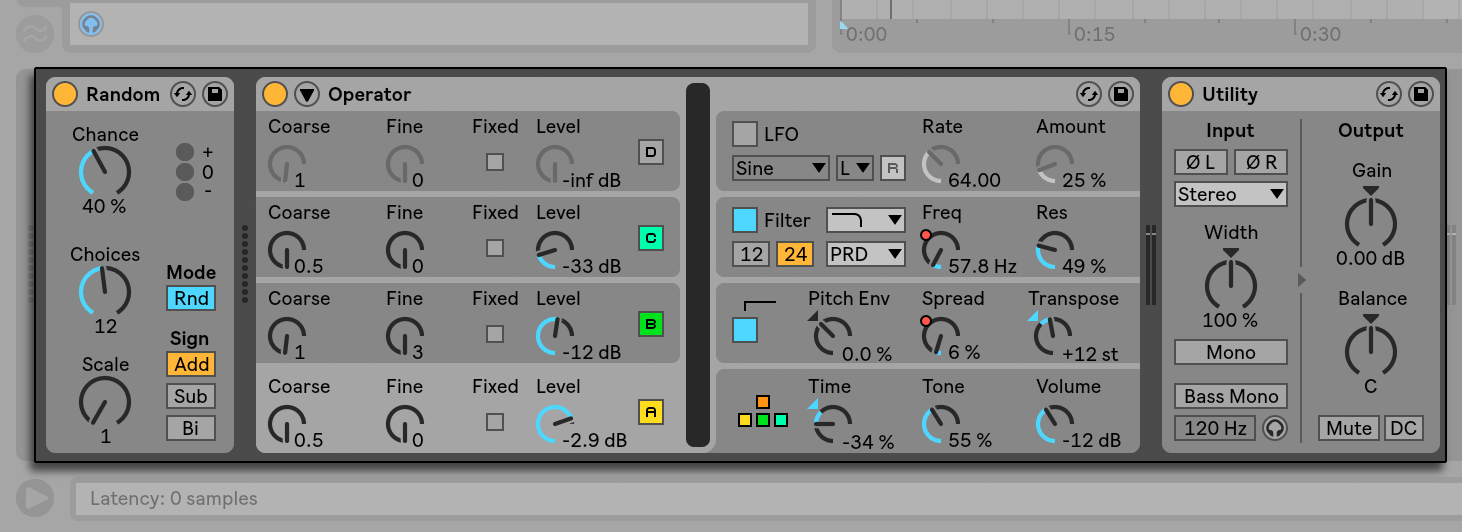This screenshot has width=1462, height=532.
Task: Click the headphone icon in top bar
Action: click(91, 22)
